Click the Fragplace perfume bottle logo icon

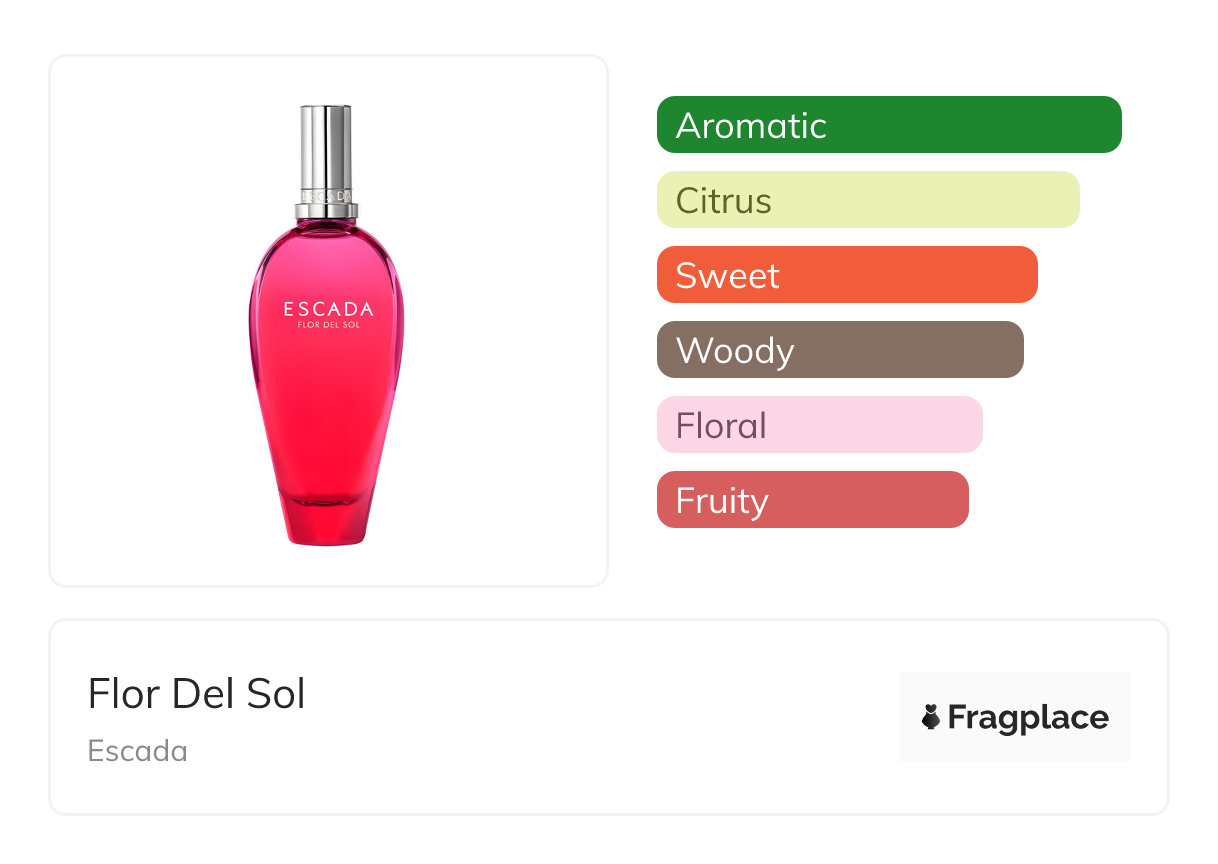[x=931, y=717]
